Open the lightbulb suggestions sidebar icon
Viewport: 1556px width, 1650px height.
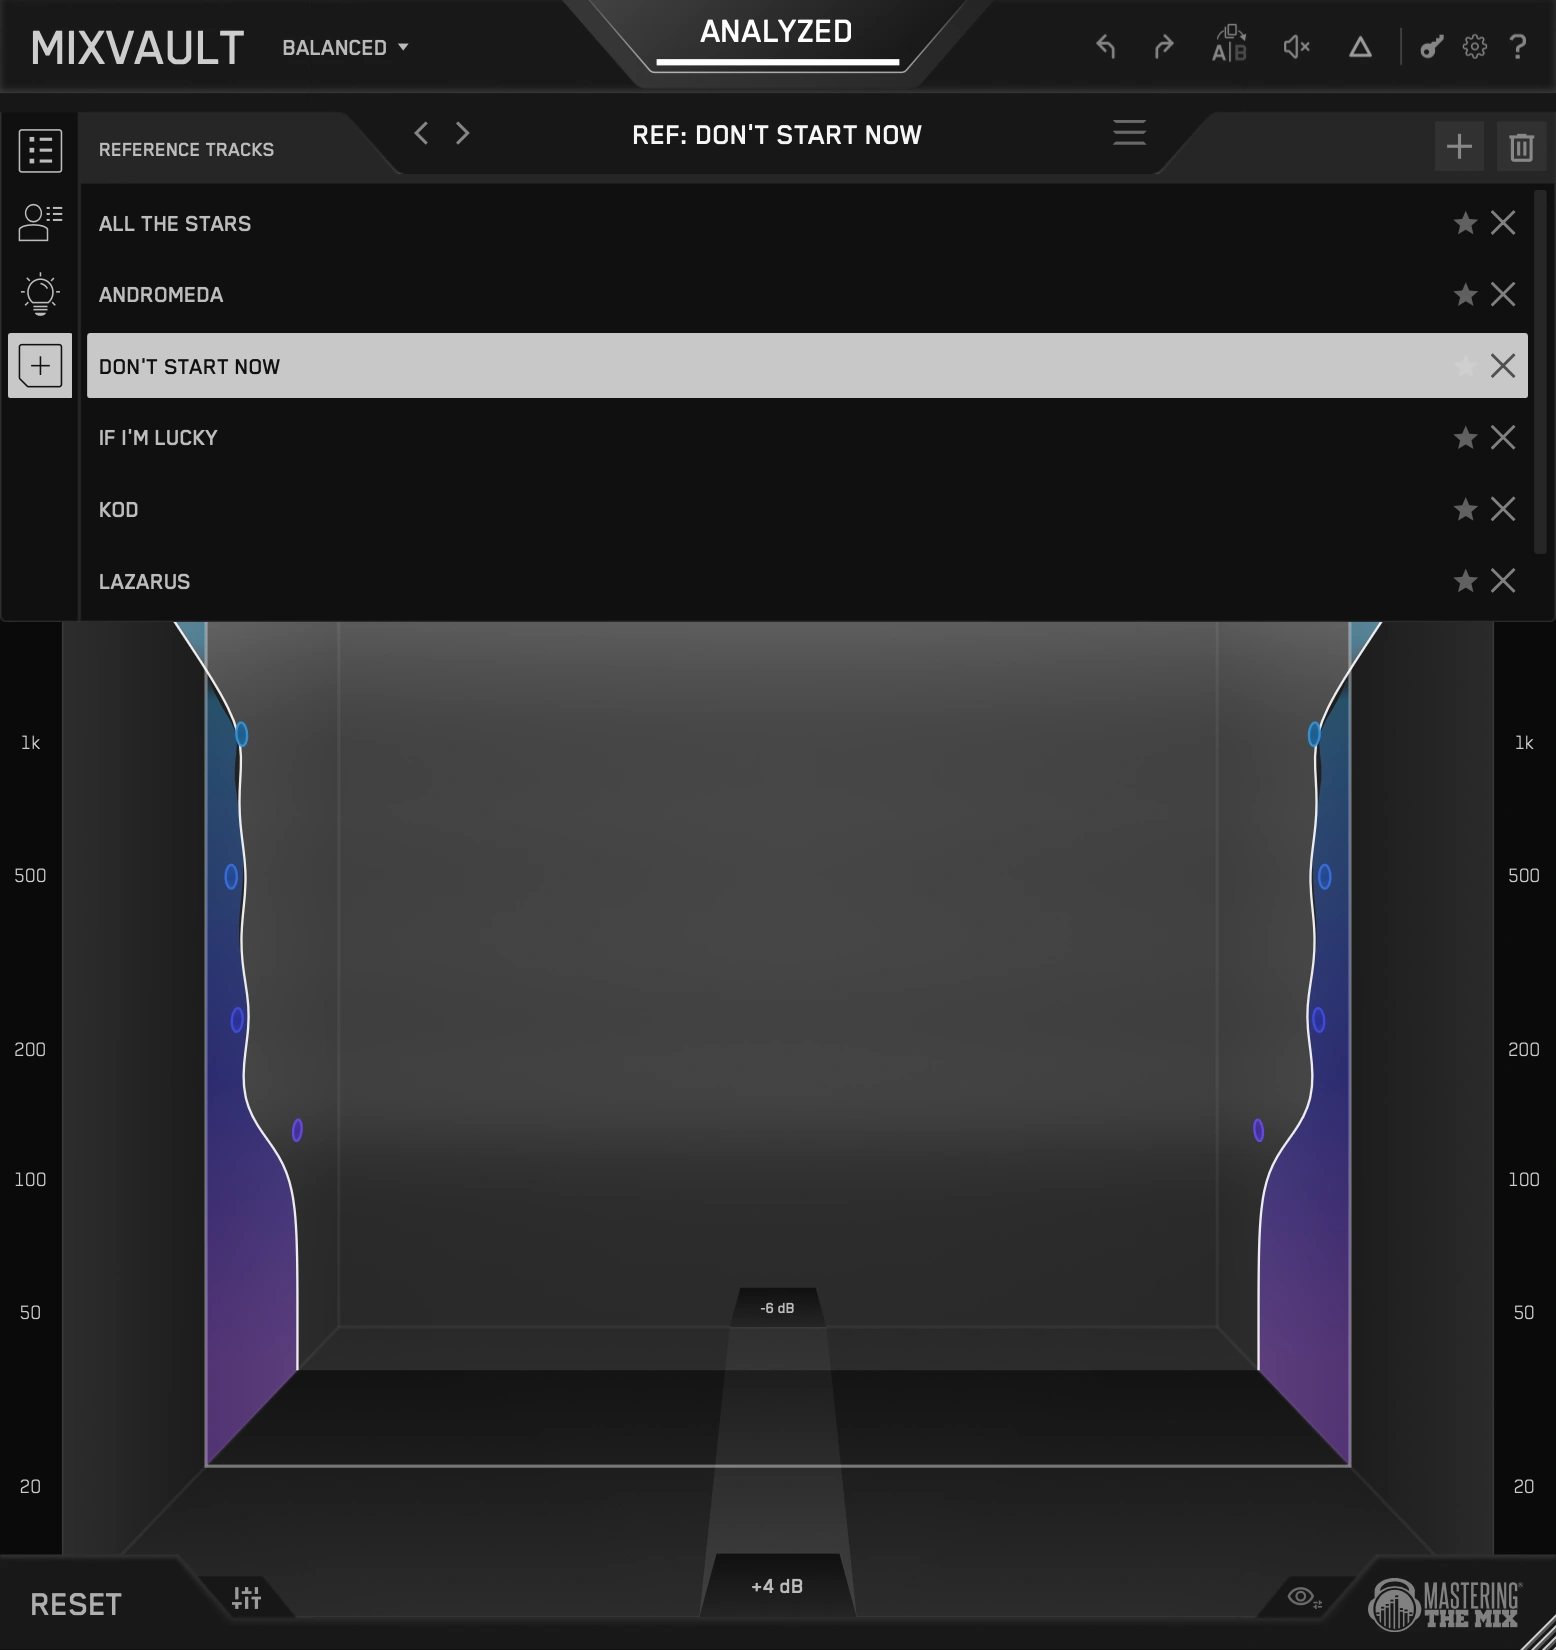[40, 294]
